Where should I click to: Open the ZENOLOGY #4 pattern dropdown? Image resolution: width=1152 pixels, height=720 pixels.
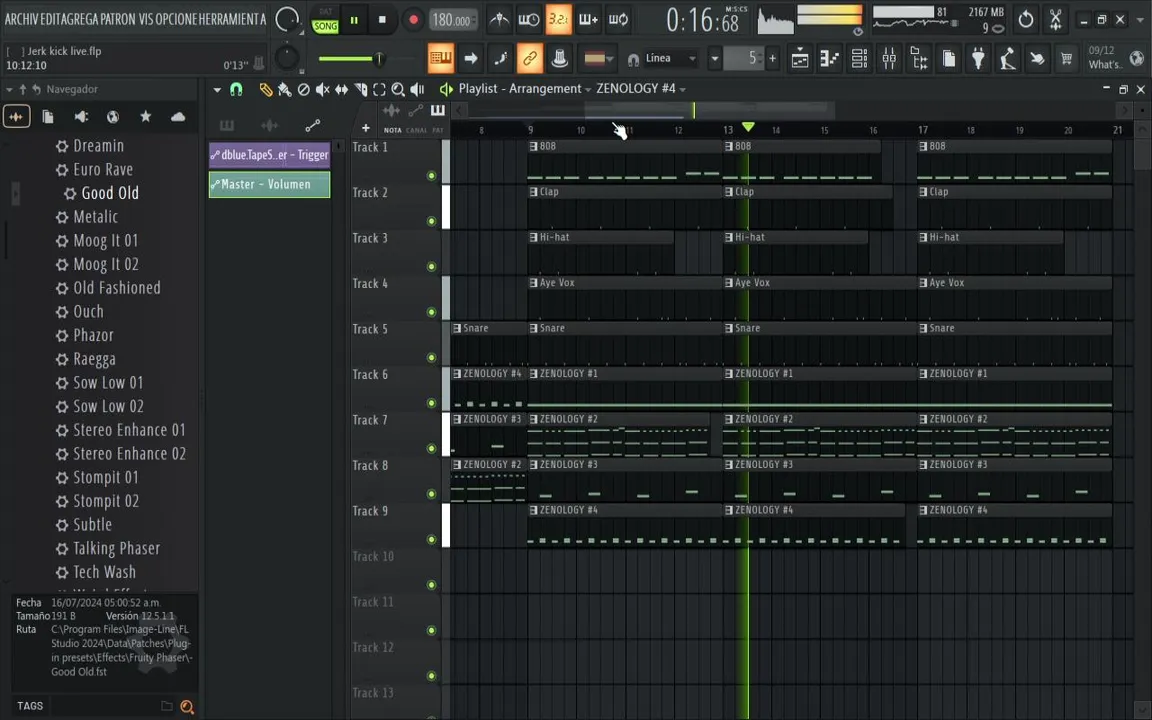coord(683,90)
